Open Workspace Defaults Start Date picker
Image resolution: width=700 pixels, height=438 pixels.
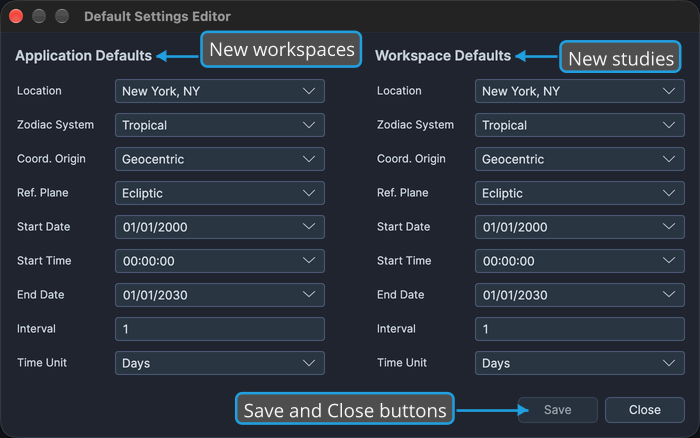pyautogui.click(x=579, y=227)
